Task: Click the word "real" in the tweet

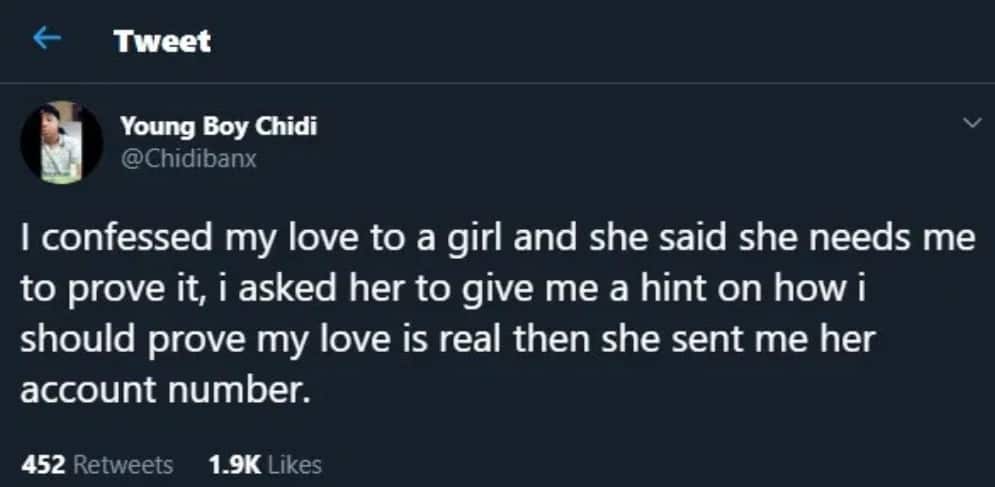Action: click(470, 339)
